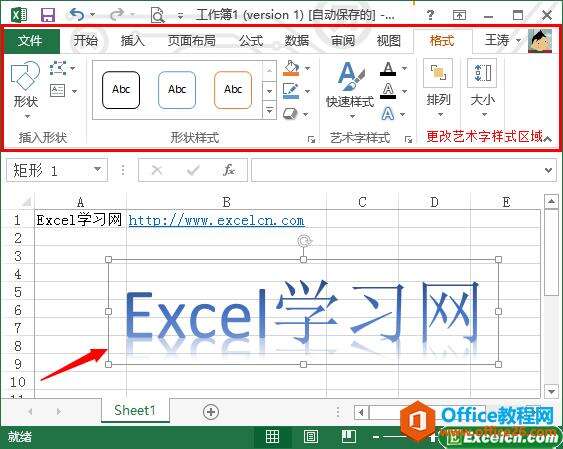
Task: Open Print Preview from quick access toolbar
Action: click(157, 15)
